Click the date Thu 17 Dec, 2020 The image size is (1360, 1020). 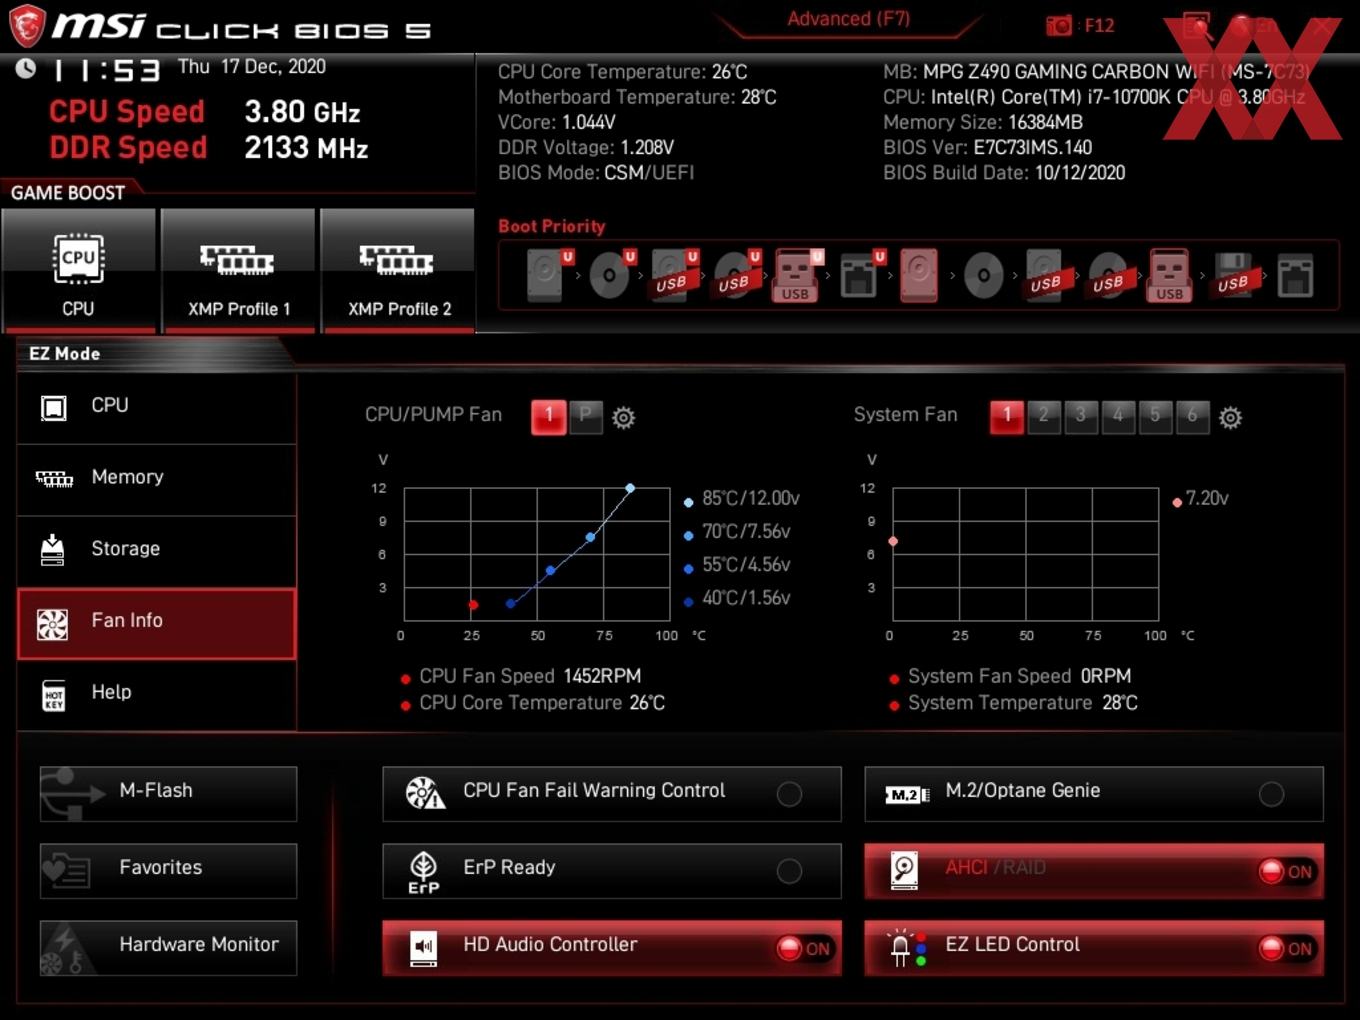click(252, 67)
